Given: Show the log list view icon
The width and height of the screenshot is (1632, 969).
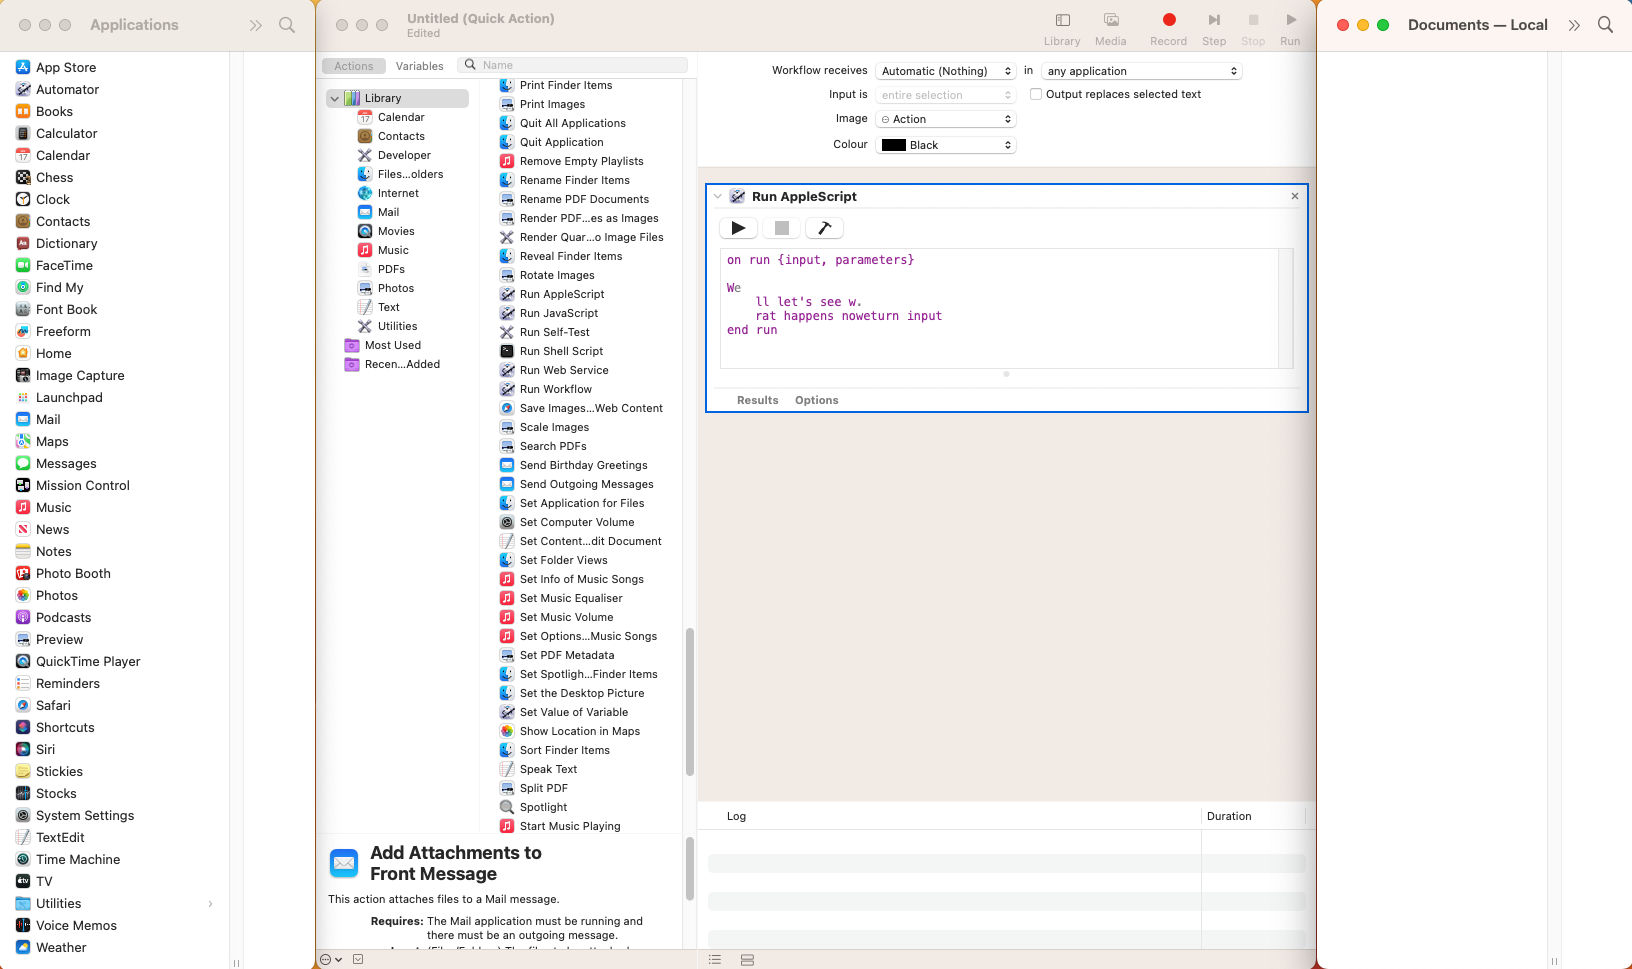Looking at the screenshot, I should [x=715, y=960].
